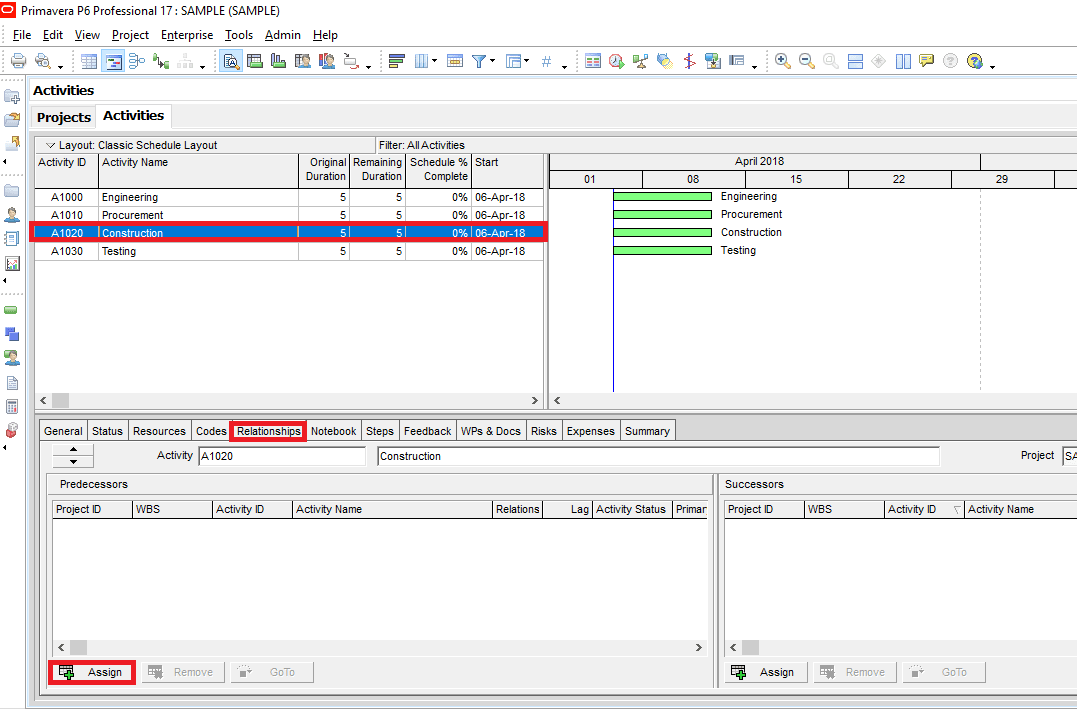
Task: Click the Zoom Out magnifier
Action: coord(806,61)
